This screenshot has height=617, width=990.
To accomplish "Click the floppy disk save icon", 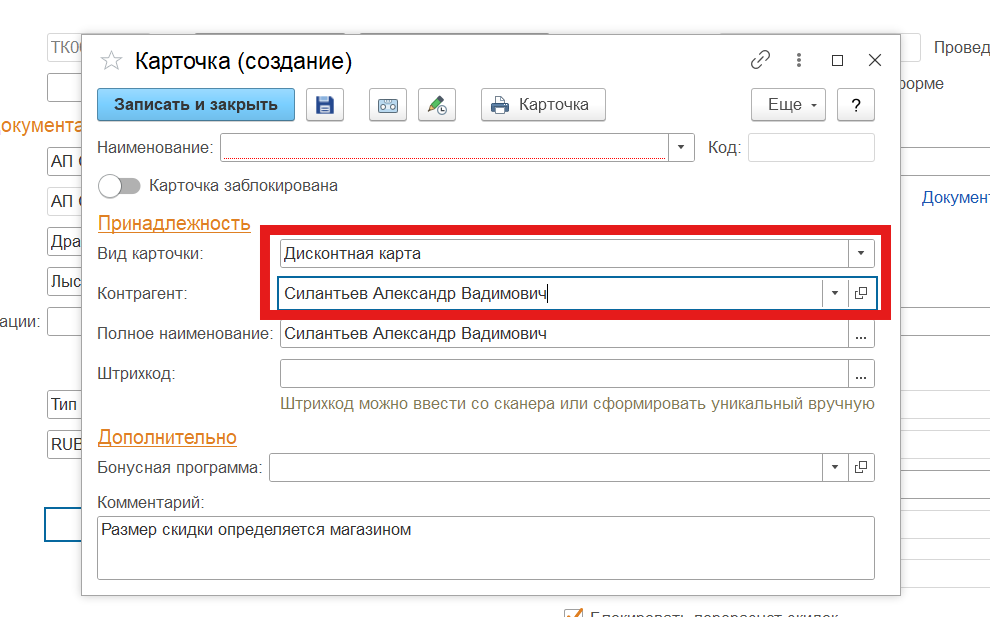I will pos(324,105).
